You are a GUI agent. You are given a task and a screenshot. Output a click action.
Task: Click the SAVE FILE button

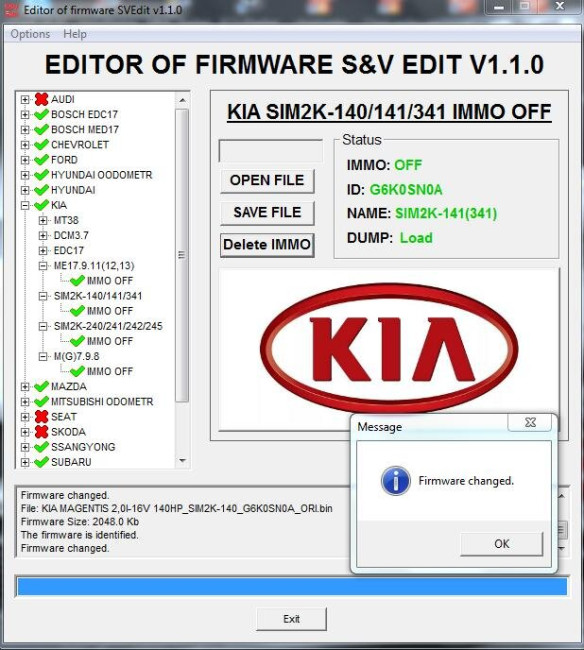(x=267, y=213)
